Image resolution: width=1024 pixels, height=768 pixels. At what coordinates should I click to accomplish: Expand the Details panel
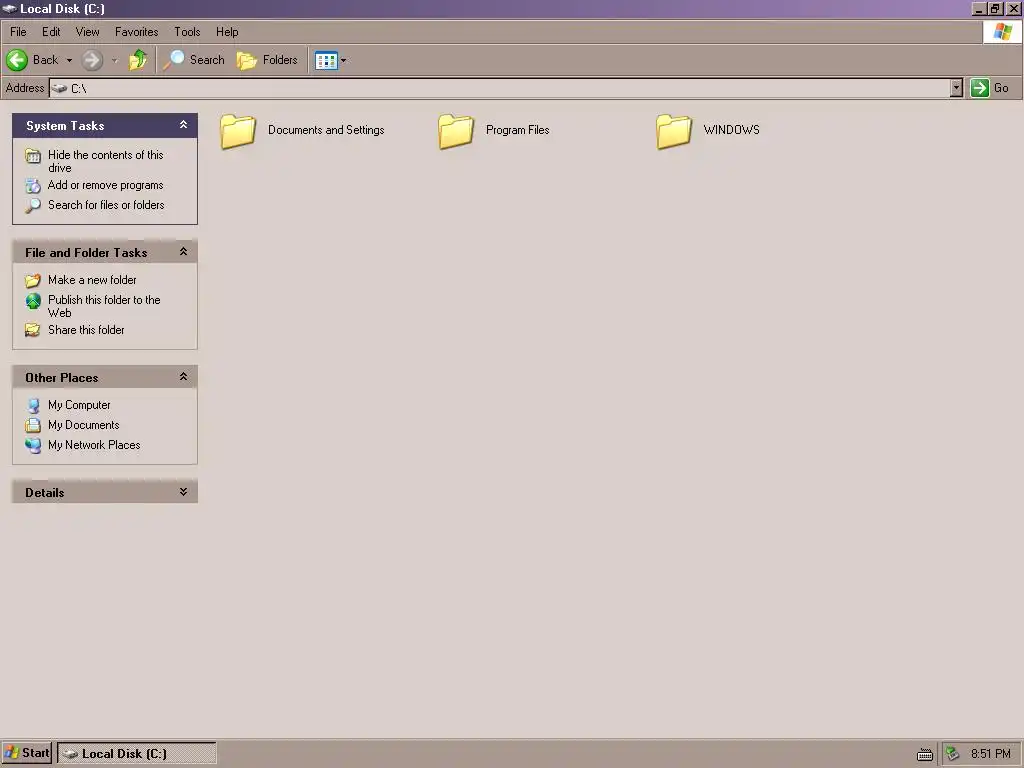point(184,492)
